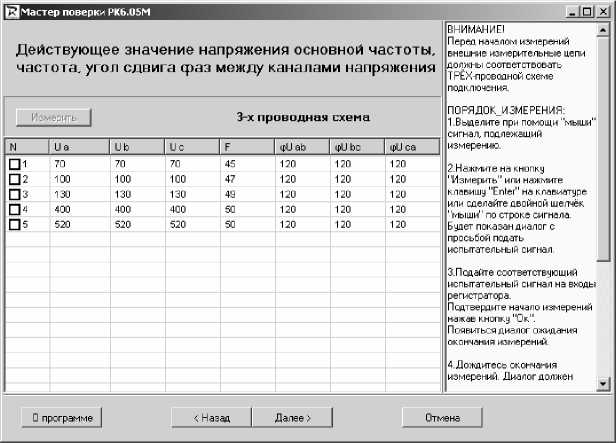This screenshot has width=616, height=443.
Task: Click the ВНИМАНИЕ! text in the help panel
Action: (x=476, y=29)
